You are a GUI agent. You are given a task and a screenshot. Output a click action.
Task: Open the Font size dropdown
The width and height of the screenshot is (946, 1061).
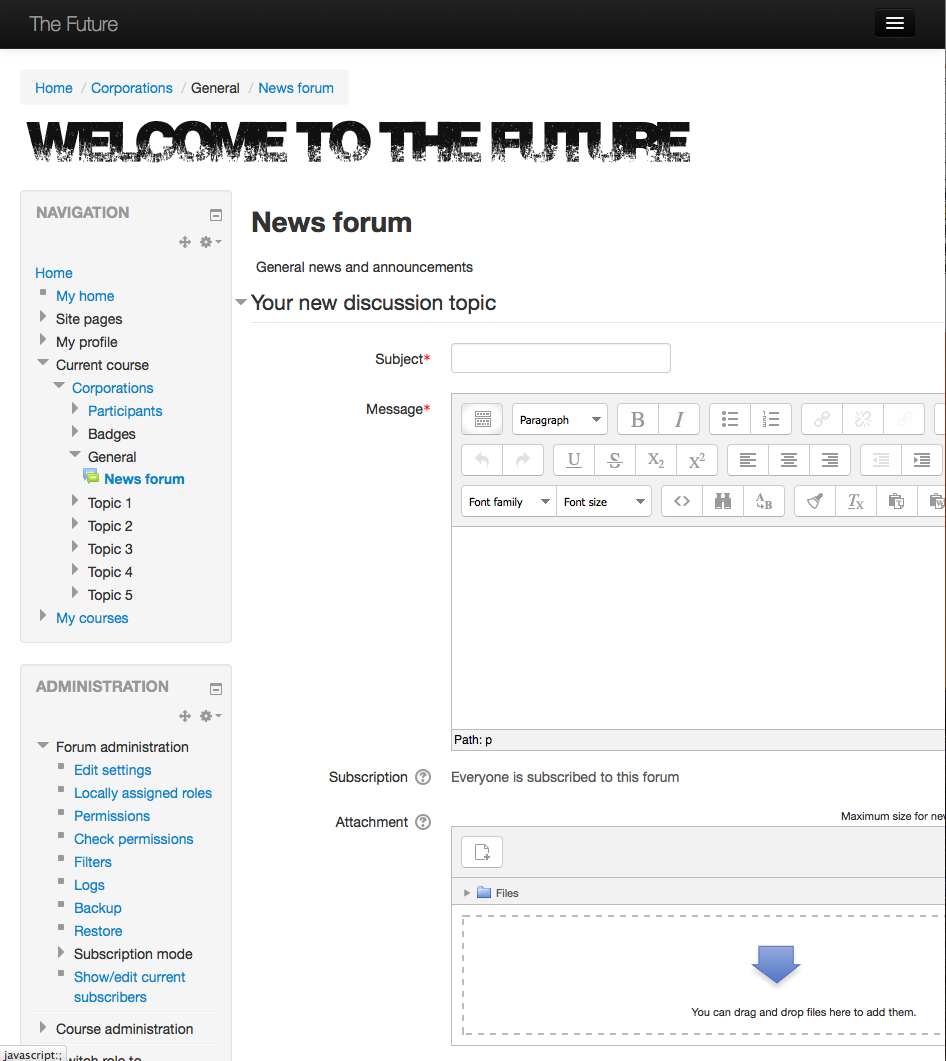(604, 501)
